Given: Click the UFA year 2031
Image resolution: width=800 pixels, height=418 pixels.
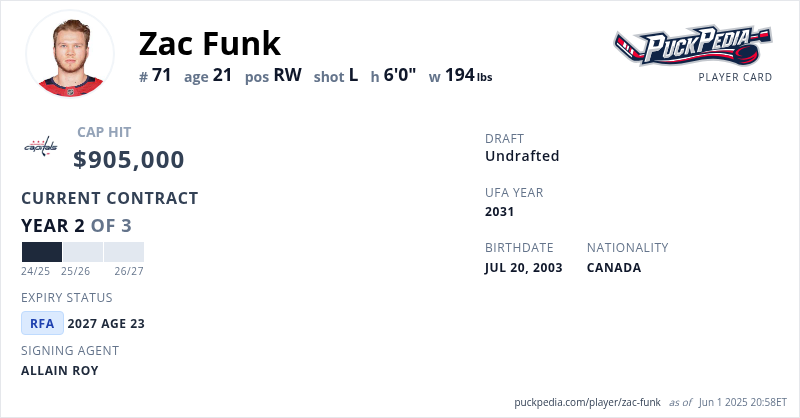Looking at the screenshot, I should tap(499, 211).
